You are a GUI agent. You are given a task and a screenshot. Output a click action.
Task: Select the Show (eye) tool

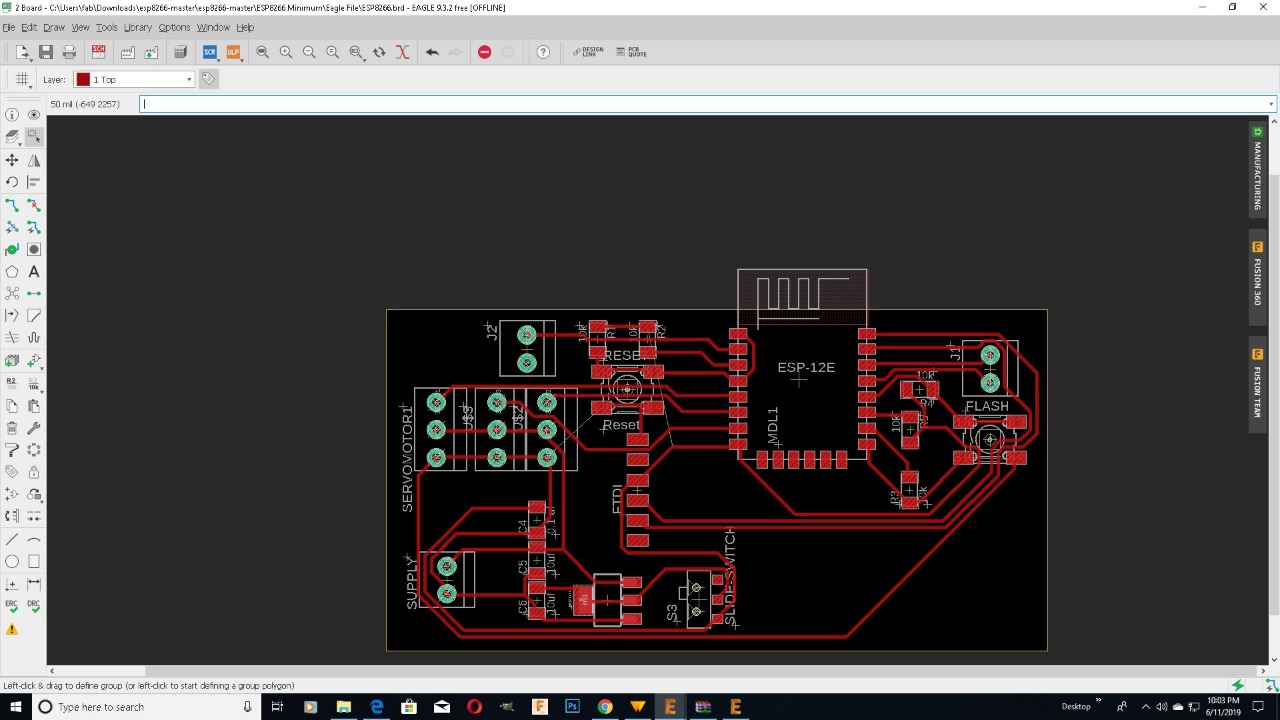click(x=34, y=115)
